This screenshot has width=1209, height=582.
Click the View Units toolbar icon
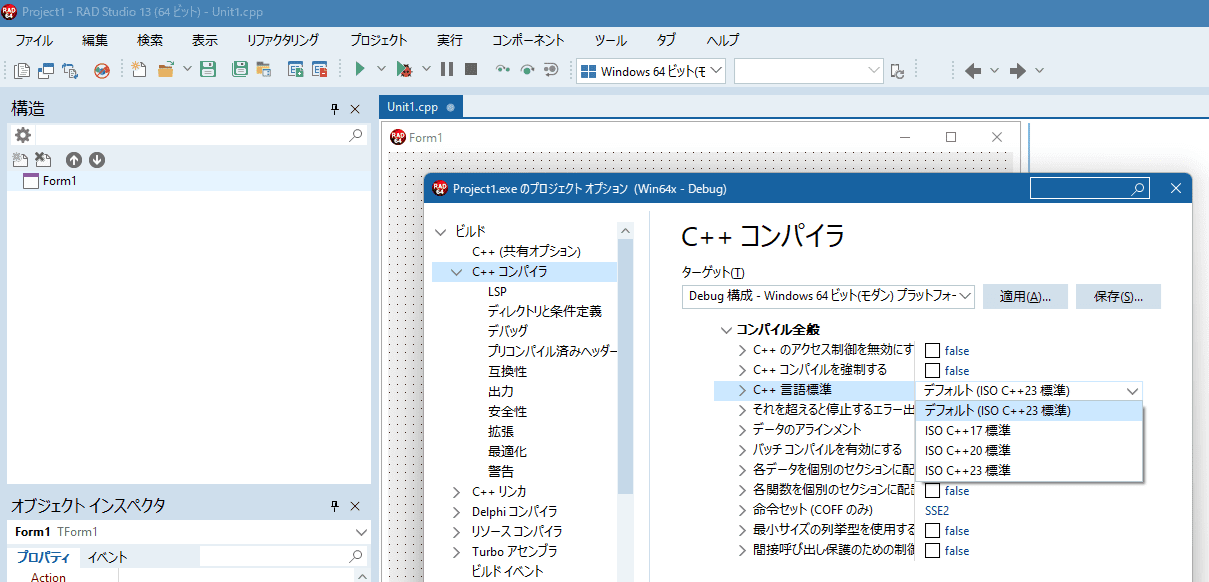pos(22,70)
